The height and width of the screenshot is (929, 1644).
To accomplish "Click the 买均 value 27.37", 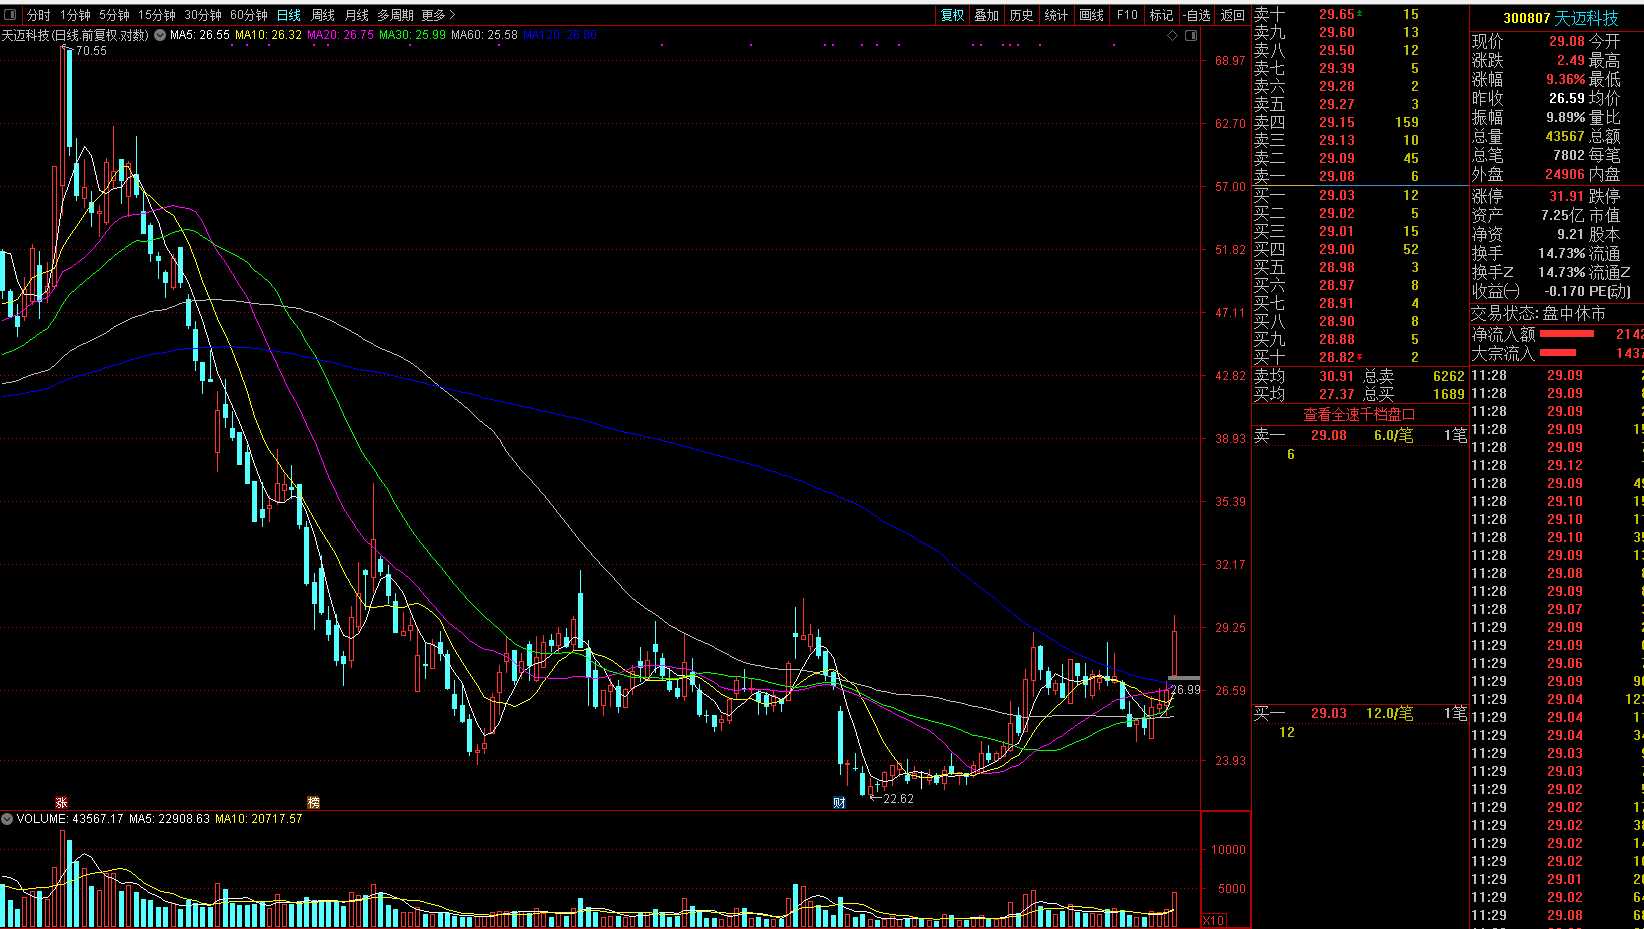I will 1336,394.
